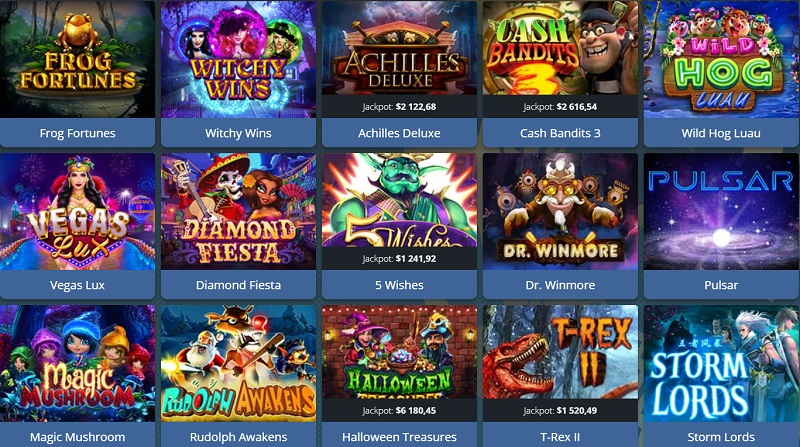
Task: Click the Pulsar title label
Action: [721, 285]
